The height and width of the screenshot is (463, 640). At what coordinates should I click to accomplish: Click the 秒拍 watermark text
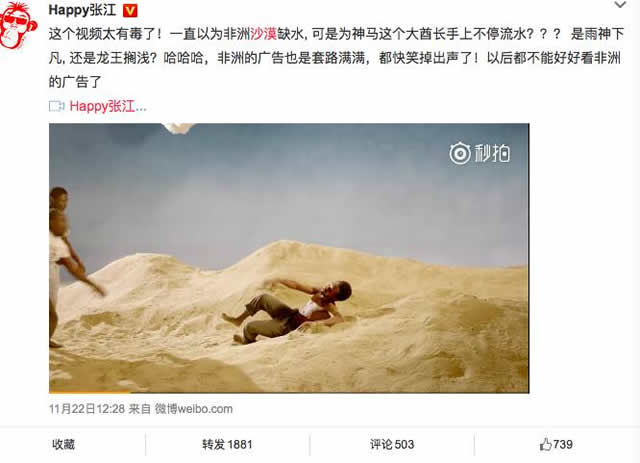(x=492, y=154)
